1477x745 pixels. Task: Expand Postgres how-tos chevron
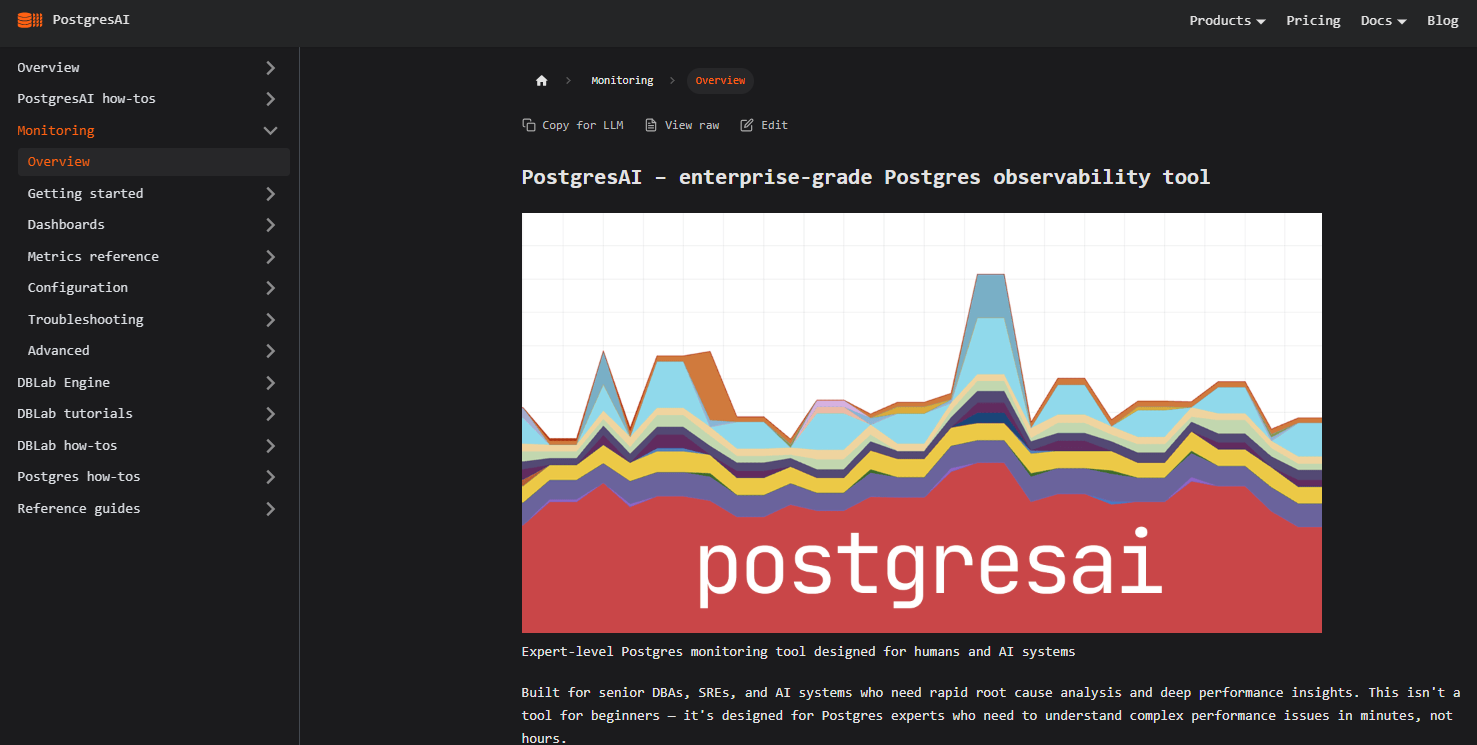pos(270,477)
